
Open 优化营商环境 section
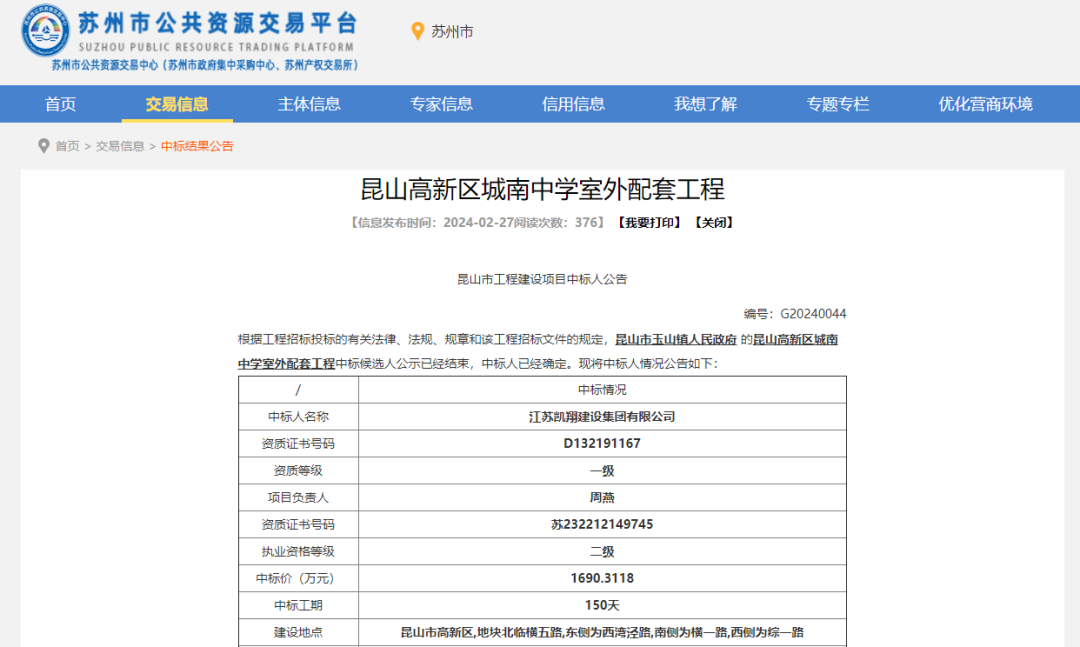[x=985, y=104]
